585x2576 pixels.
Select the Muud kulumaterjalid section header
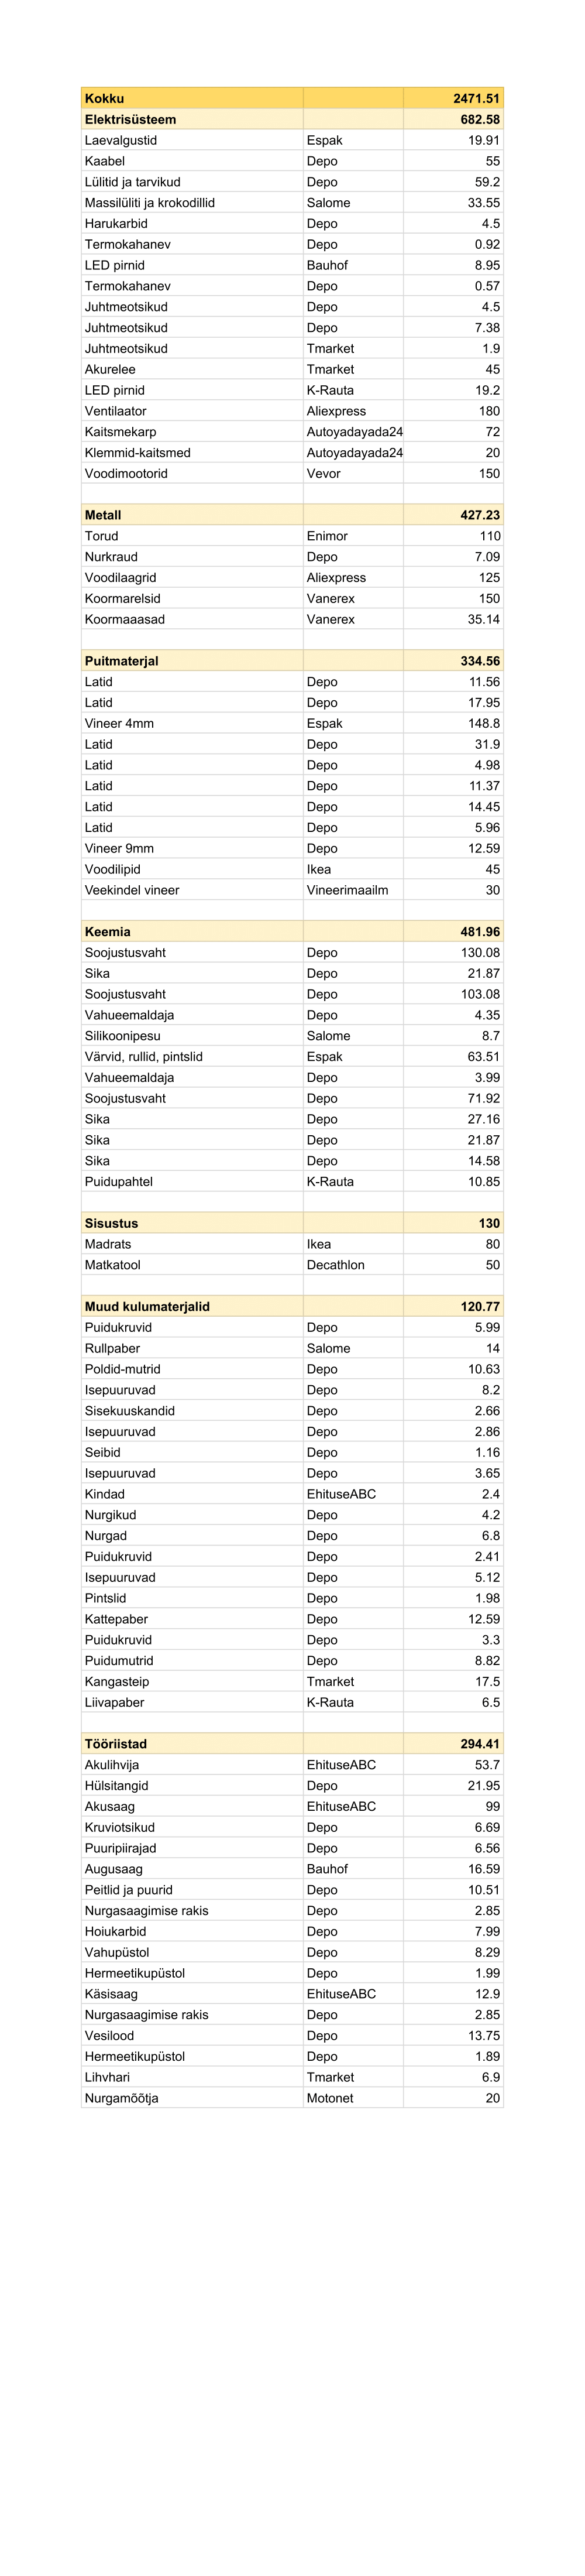pos(147,1306)
